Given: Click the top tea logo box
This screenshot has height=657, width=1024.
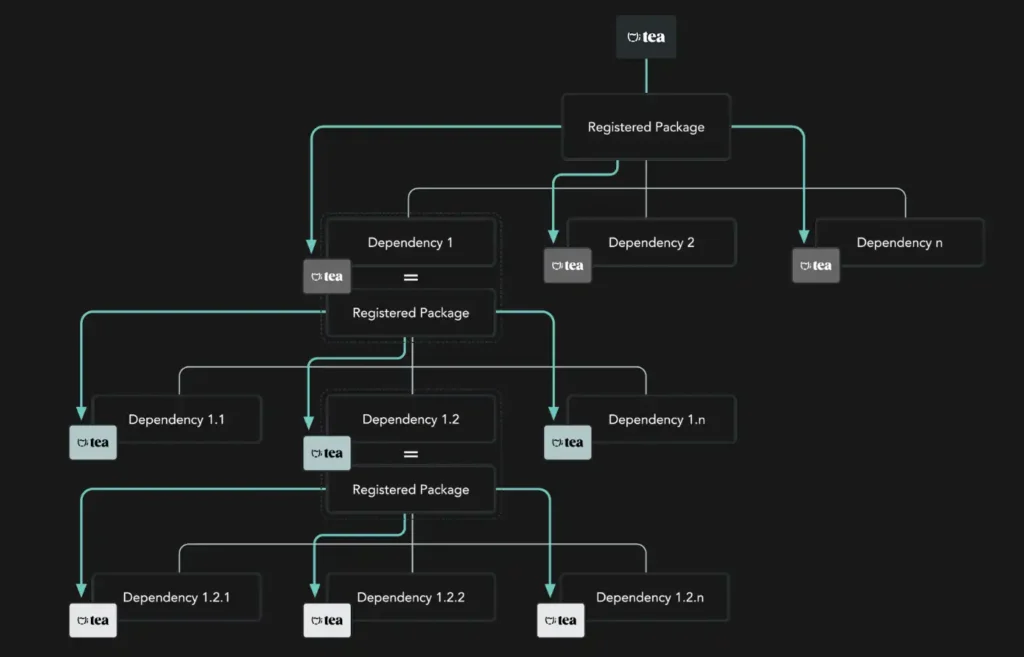Looking at the screenshot, I should 646,37.
